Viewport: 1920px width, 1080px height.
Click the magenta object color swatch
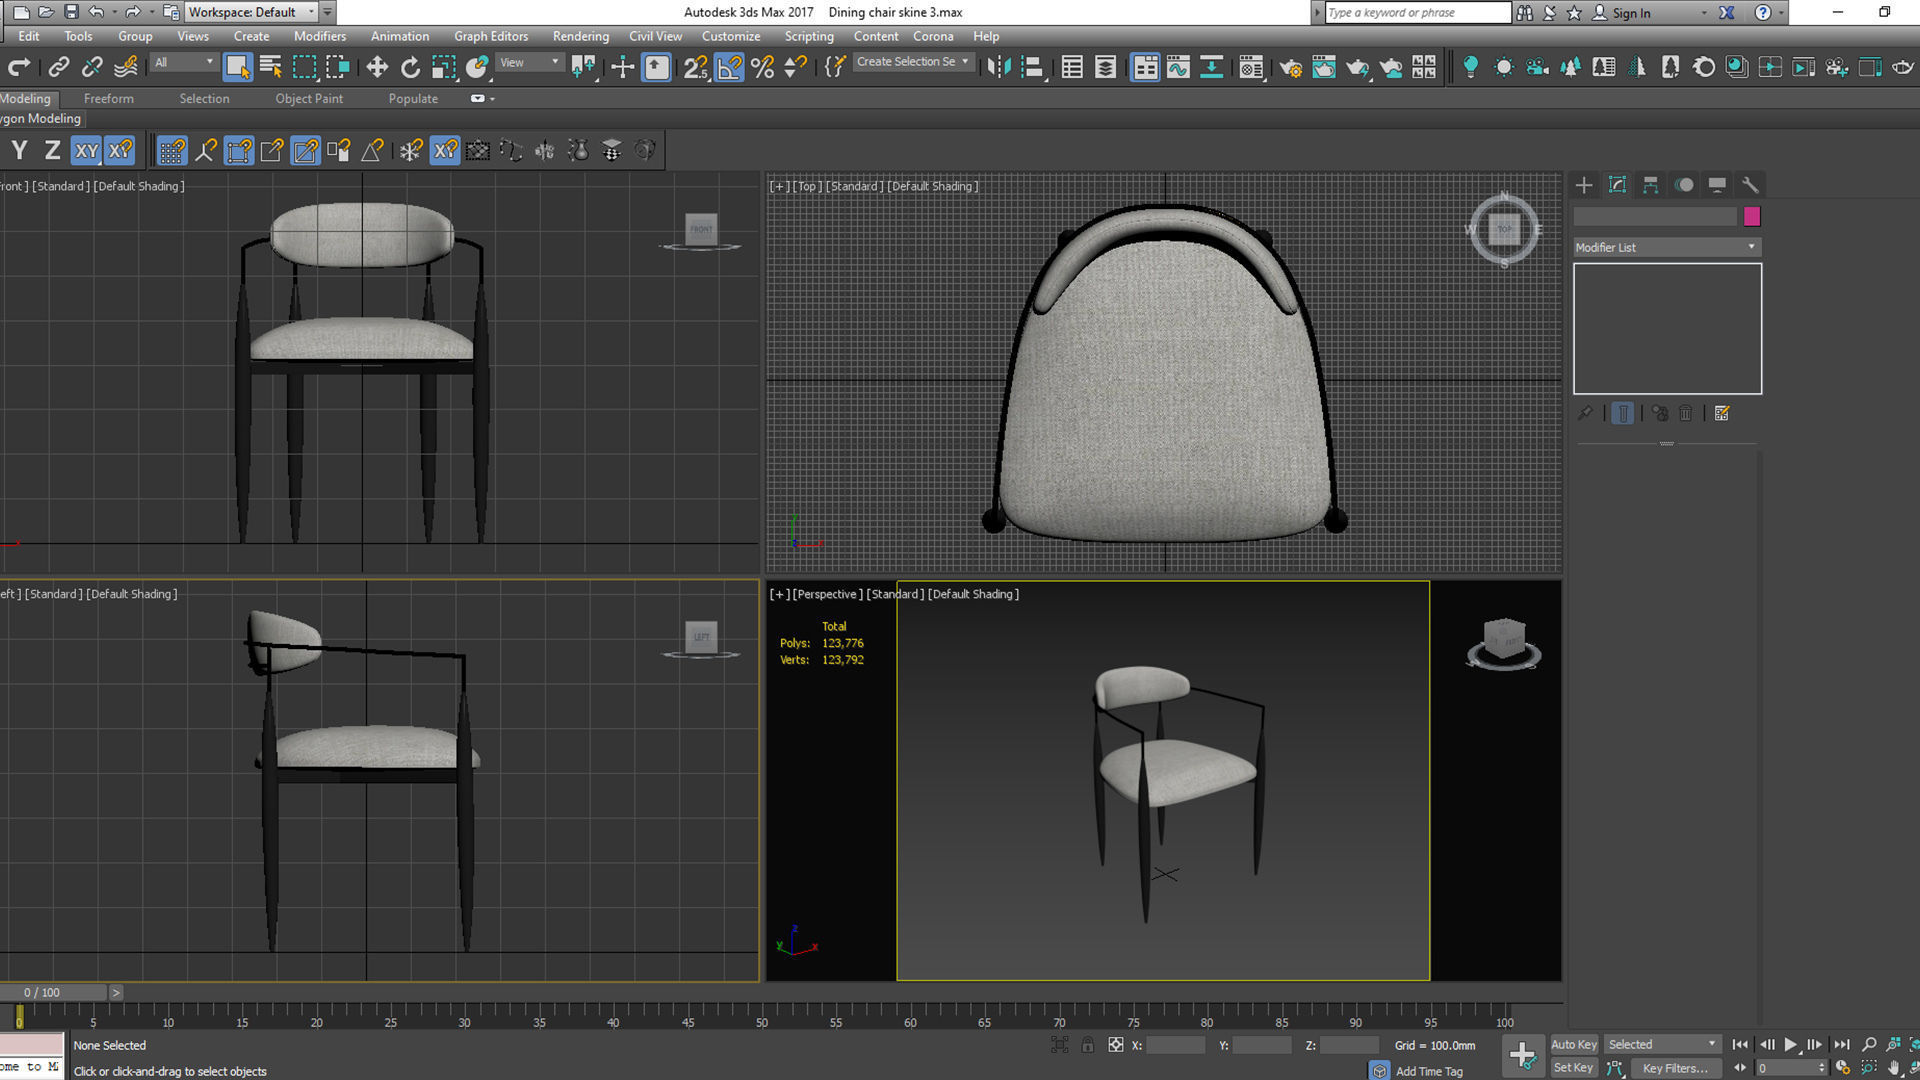tap(1751, 216)
